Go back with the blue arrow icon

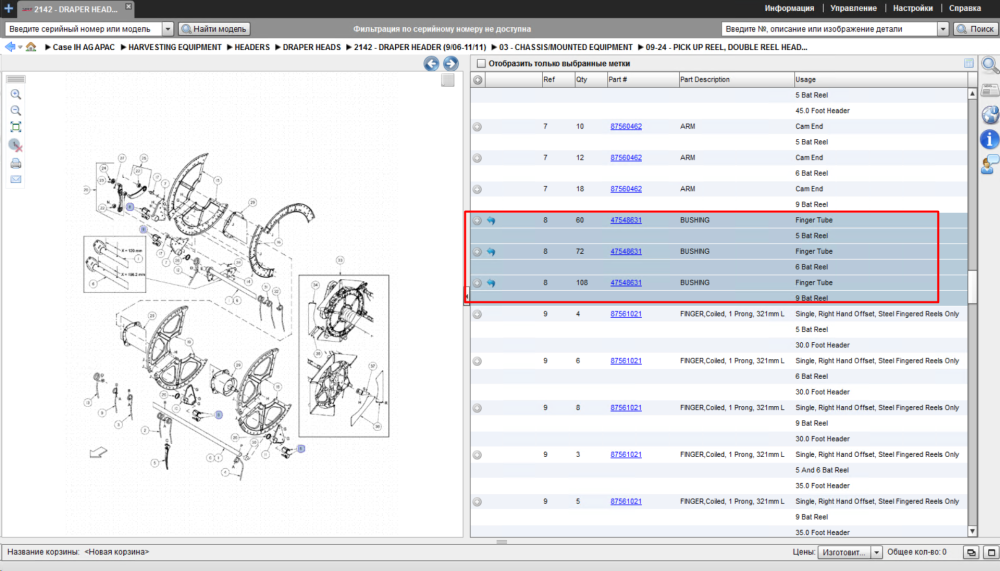(10, 47)
